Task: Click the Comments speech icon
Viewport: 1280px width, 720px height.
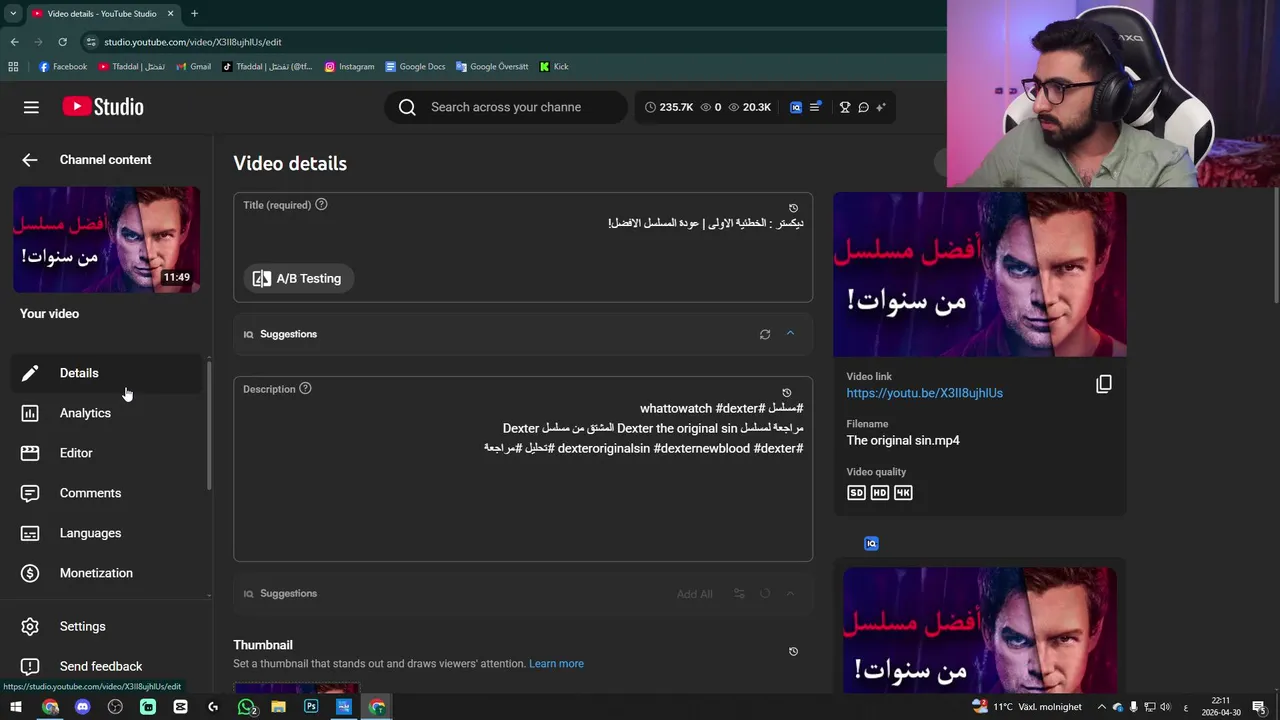Action: (x=30, y=493)
